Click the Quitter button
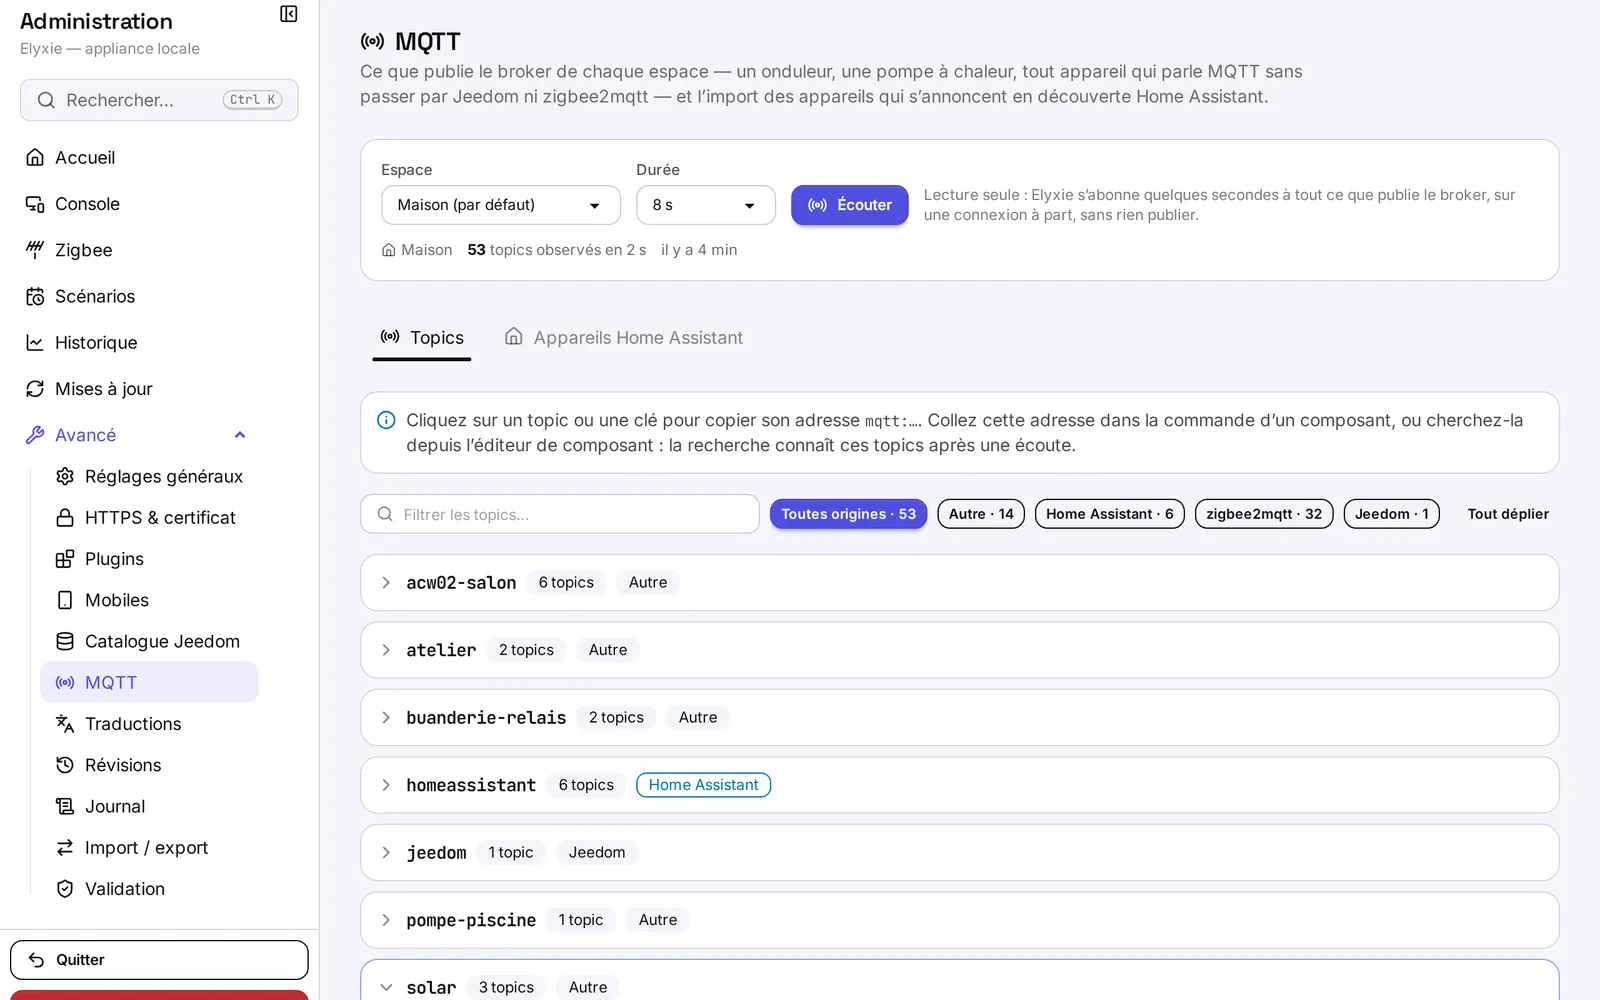 (x=159, y=960)
